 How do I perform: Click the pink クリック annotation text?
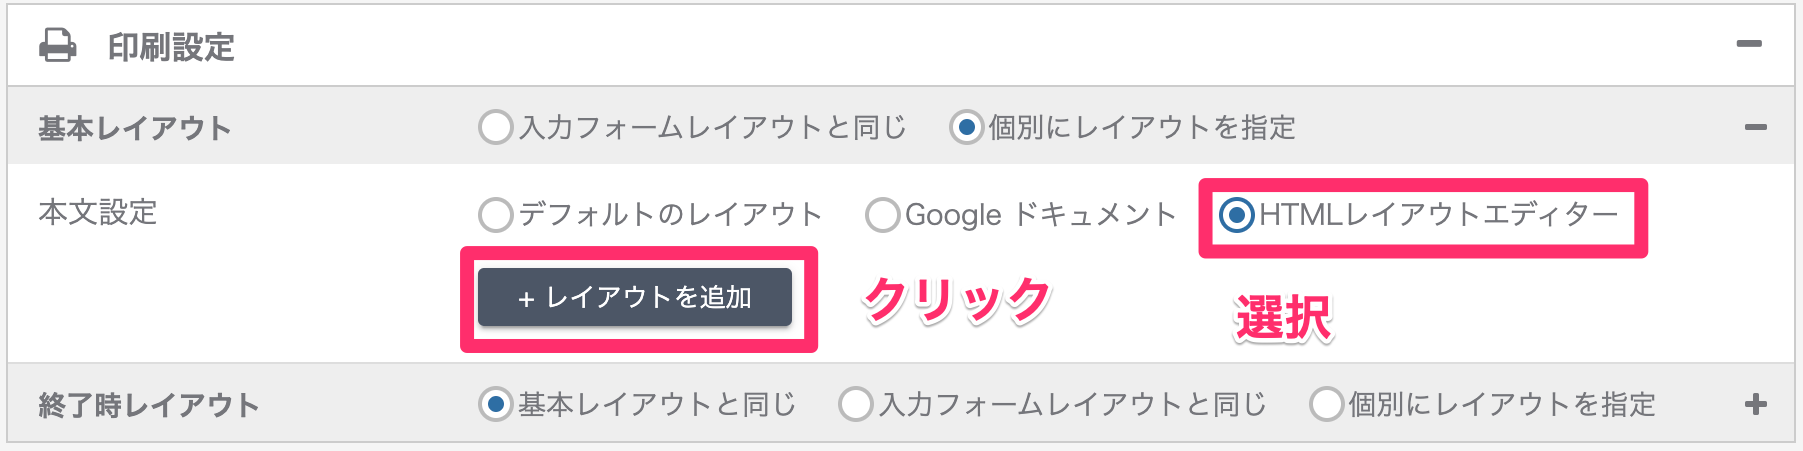957,300
